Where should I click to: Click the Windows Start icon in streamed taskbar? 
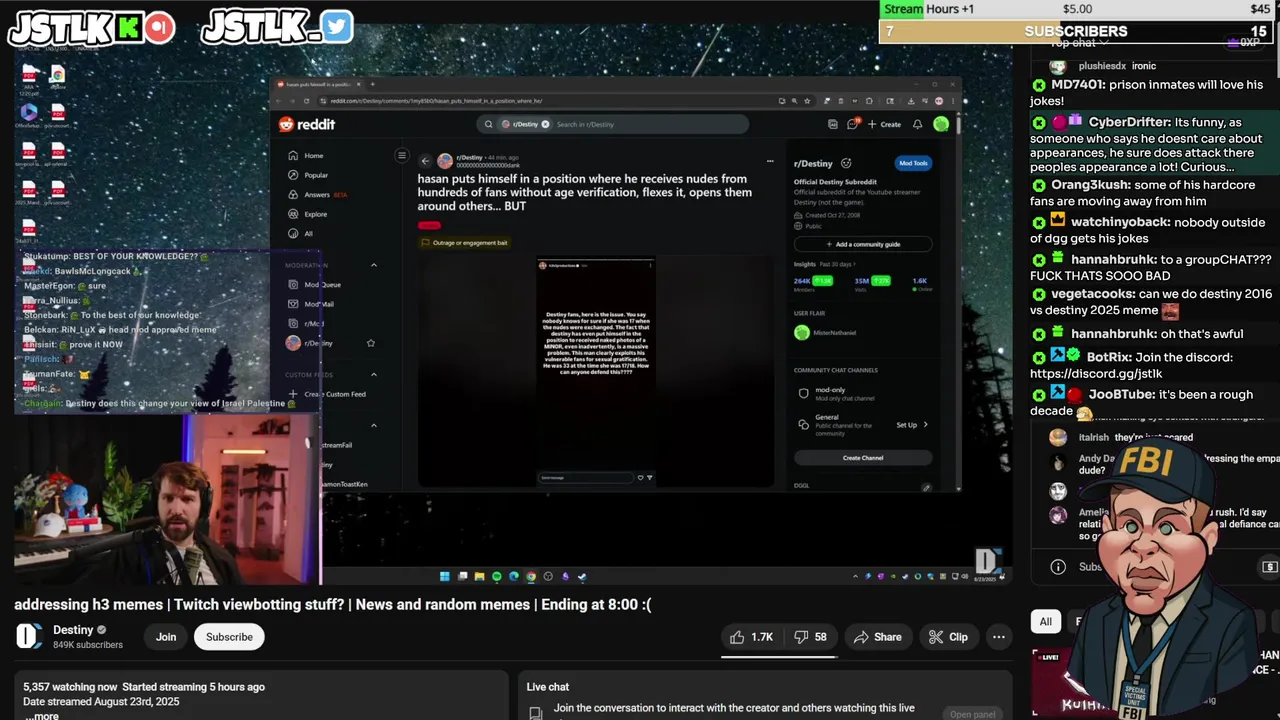(x=444, y=576)
